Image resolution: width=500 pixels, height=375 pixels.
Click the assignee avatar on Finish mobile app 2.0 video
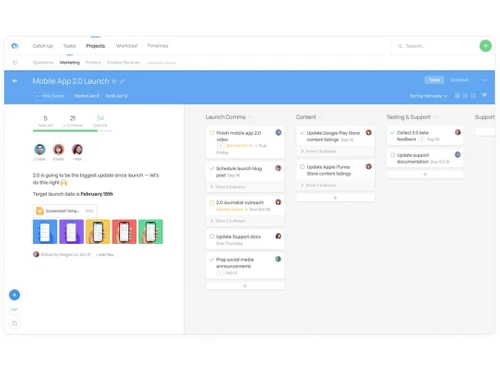(x=278, y=133)
